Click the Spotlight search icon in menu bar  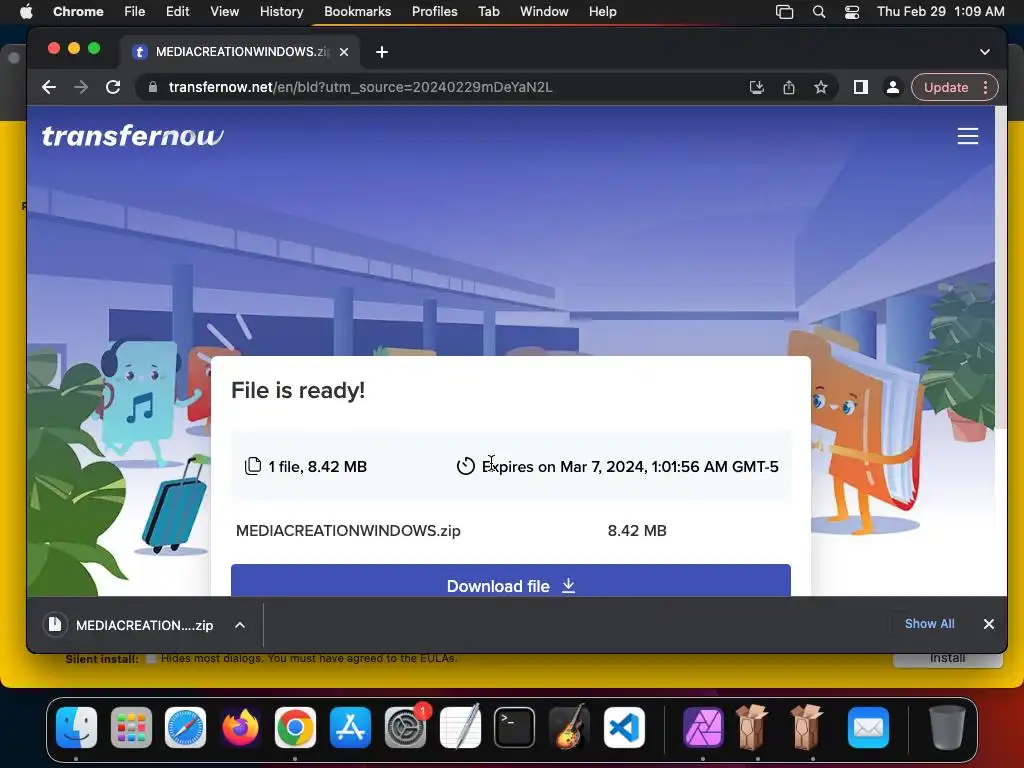click(818, 11)
